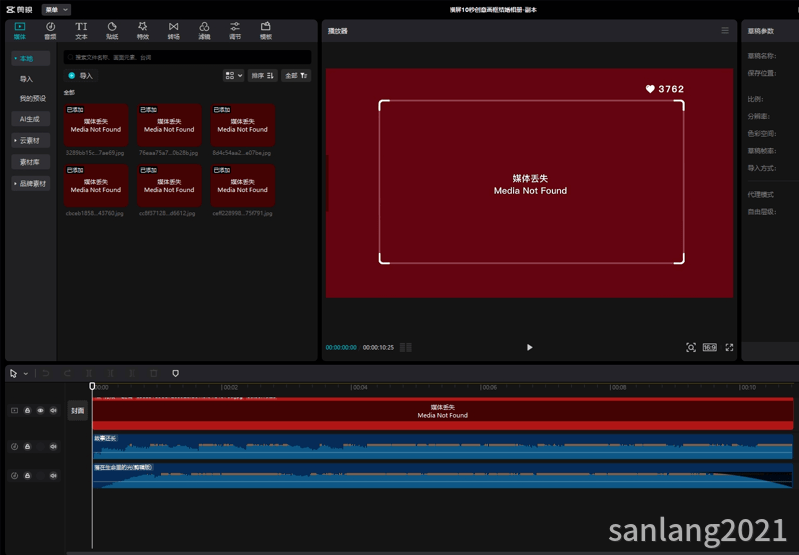
Task: Lock the main video track
Action: 28,411
